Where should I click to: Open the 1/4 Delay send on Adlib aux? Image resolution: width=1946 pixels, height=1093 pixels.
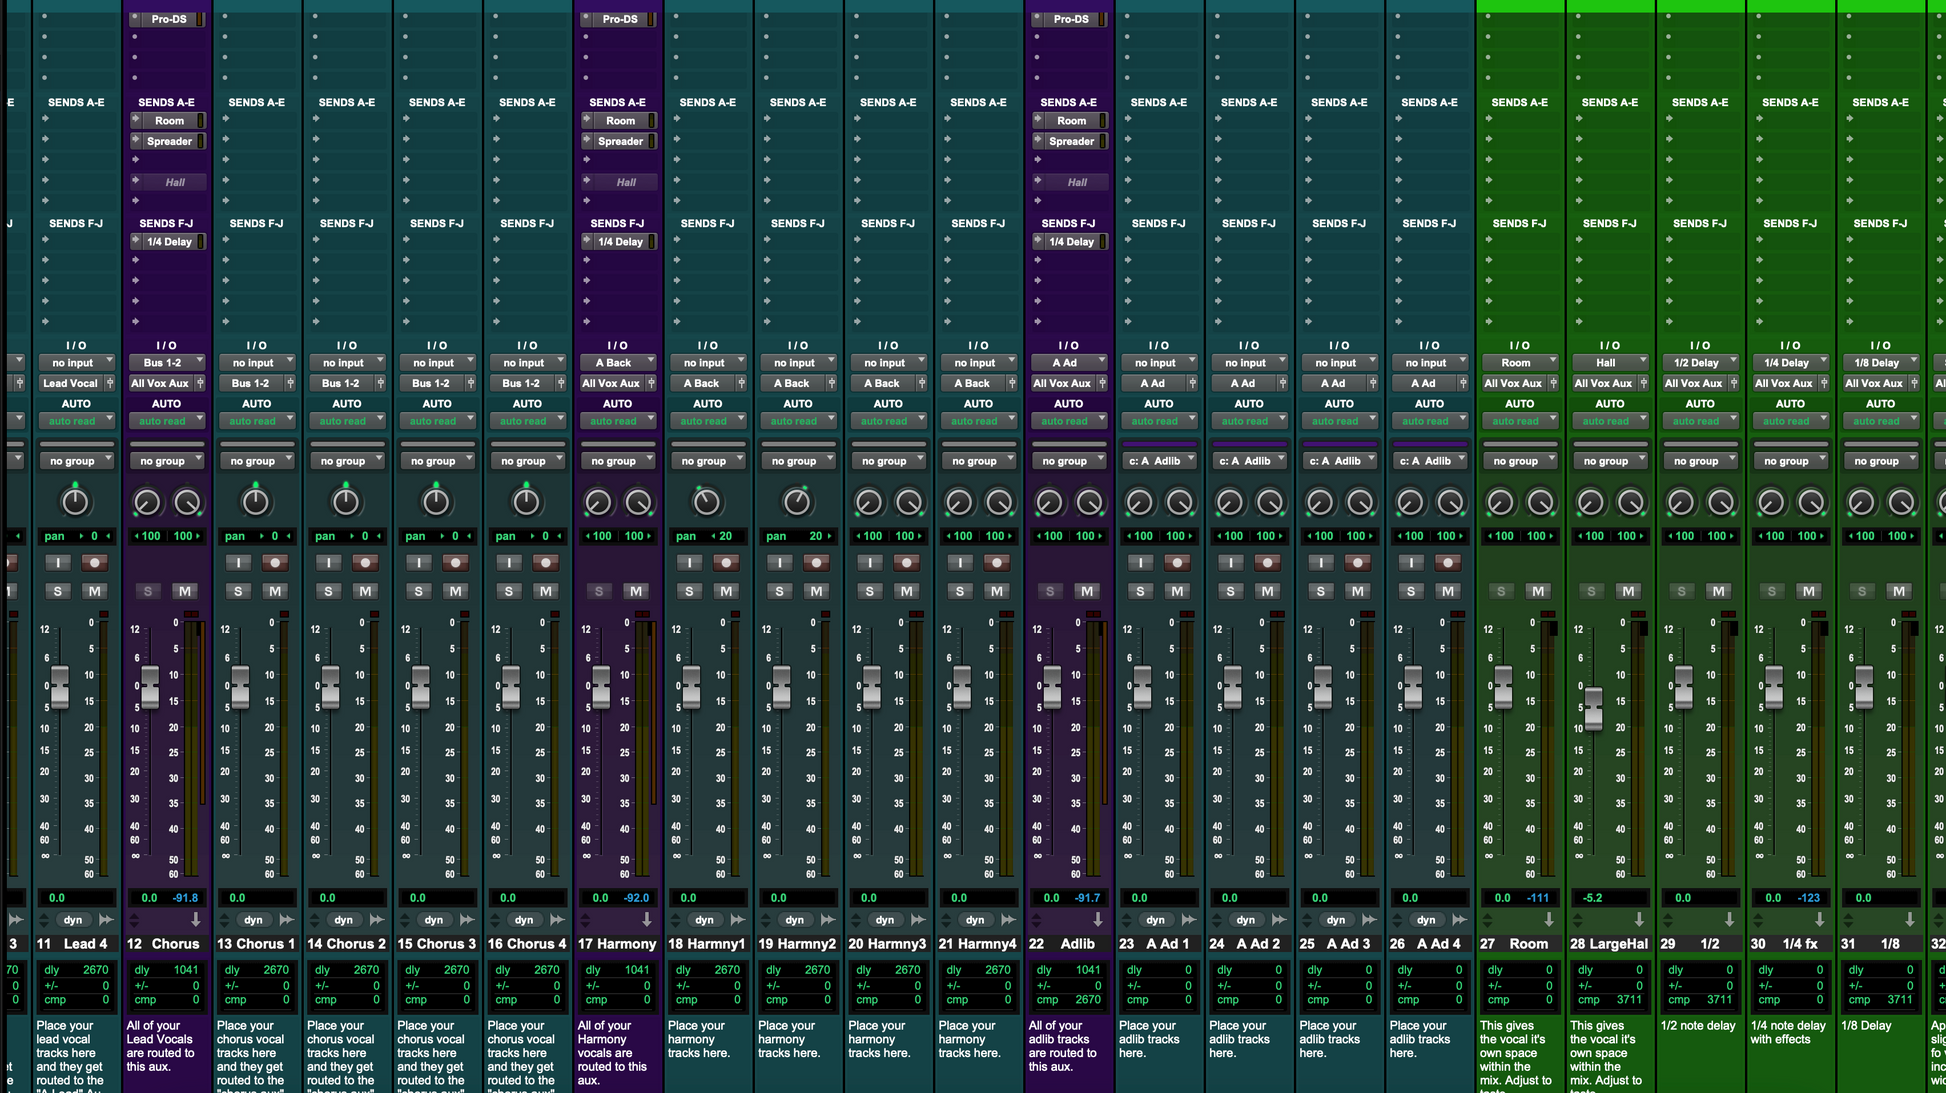coord(1070,242)
